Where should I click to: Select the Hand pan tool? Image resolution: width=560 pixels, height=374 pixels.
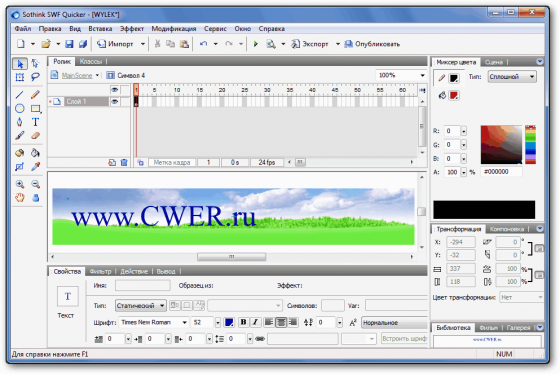20,198
